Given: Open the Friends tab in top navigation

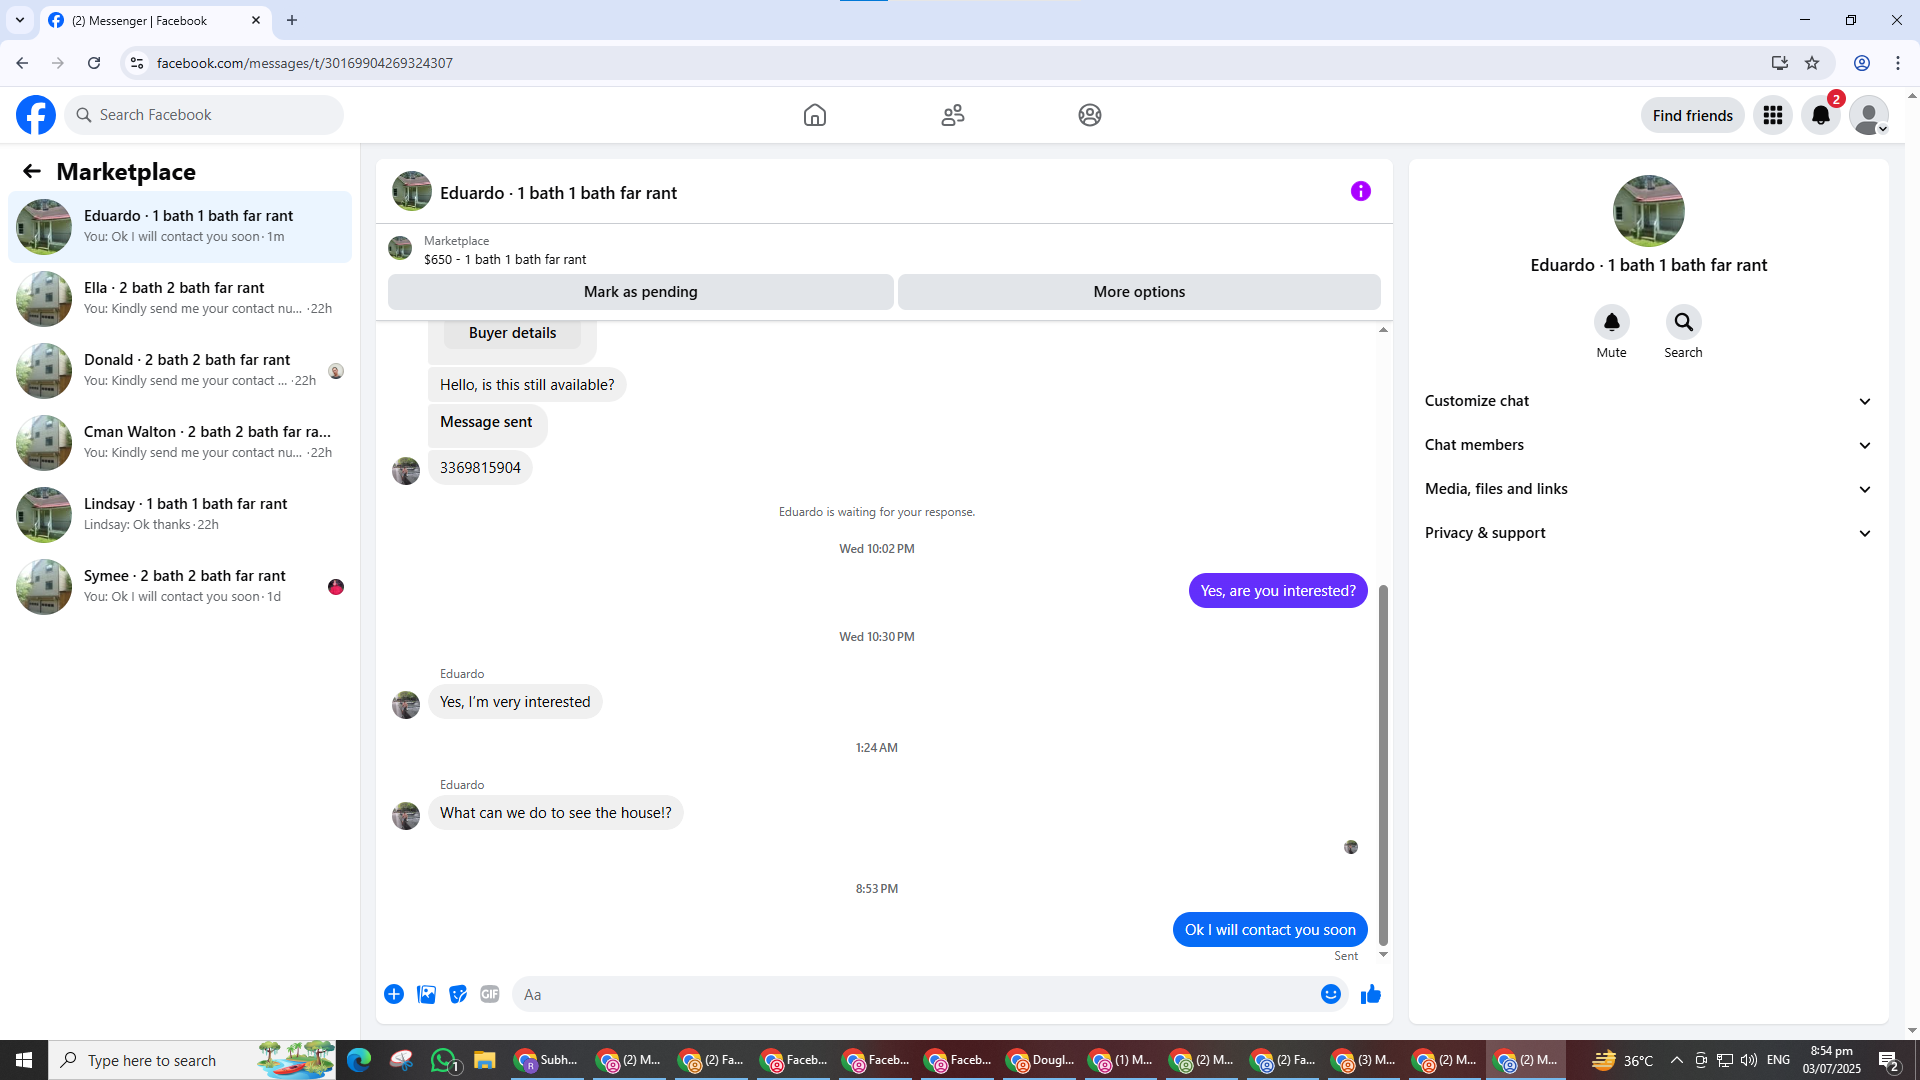Looking at the screenshot, I should click(952, 115).
